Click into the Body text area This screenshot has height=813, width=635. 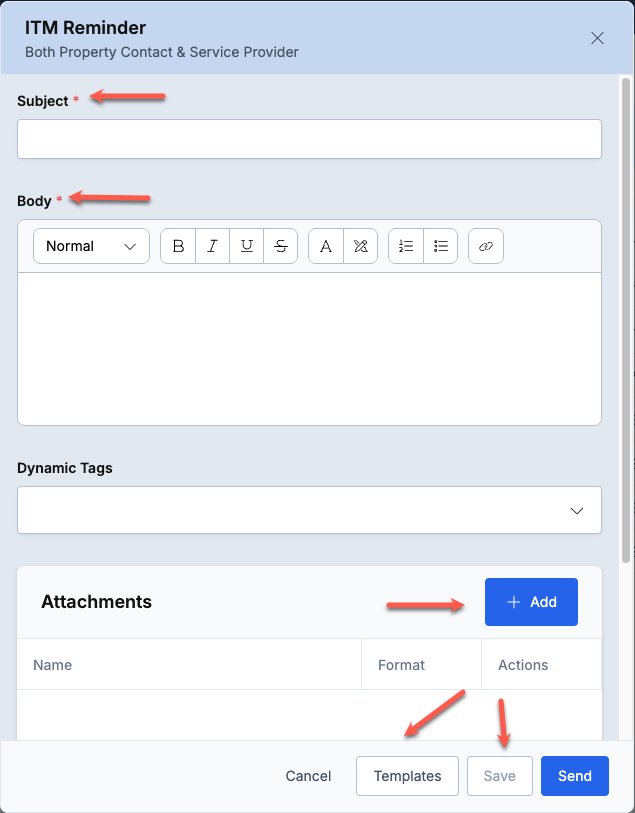click(x=309, y=348)
